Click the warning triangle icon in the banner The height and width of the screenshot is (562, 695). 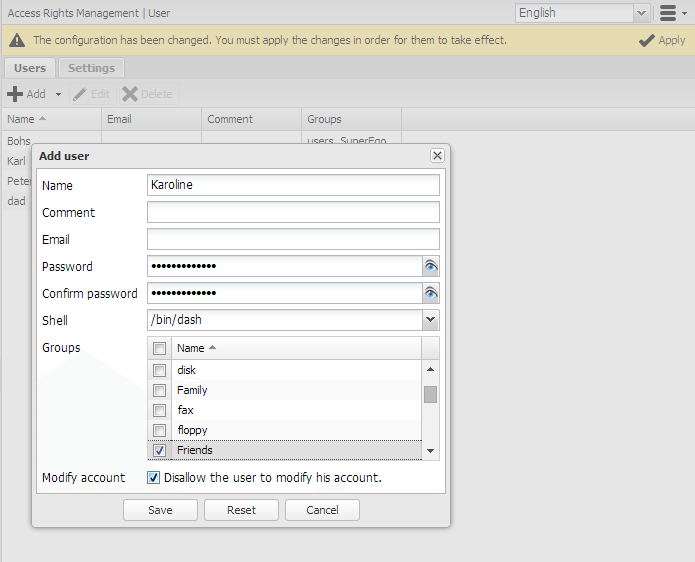coord(17,40)
